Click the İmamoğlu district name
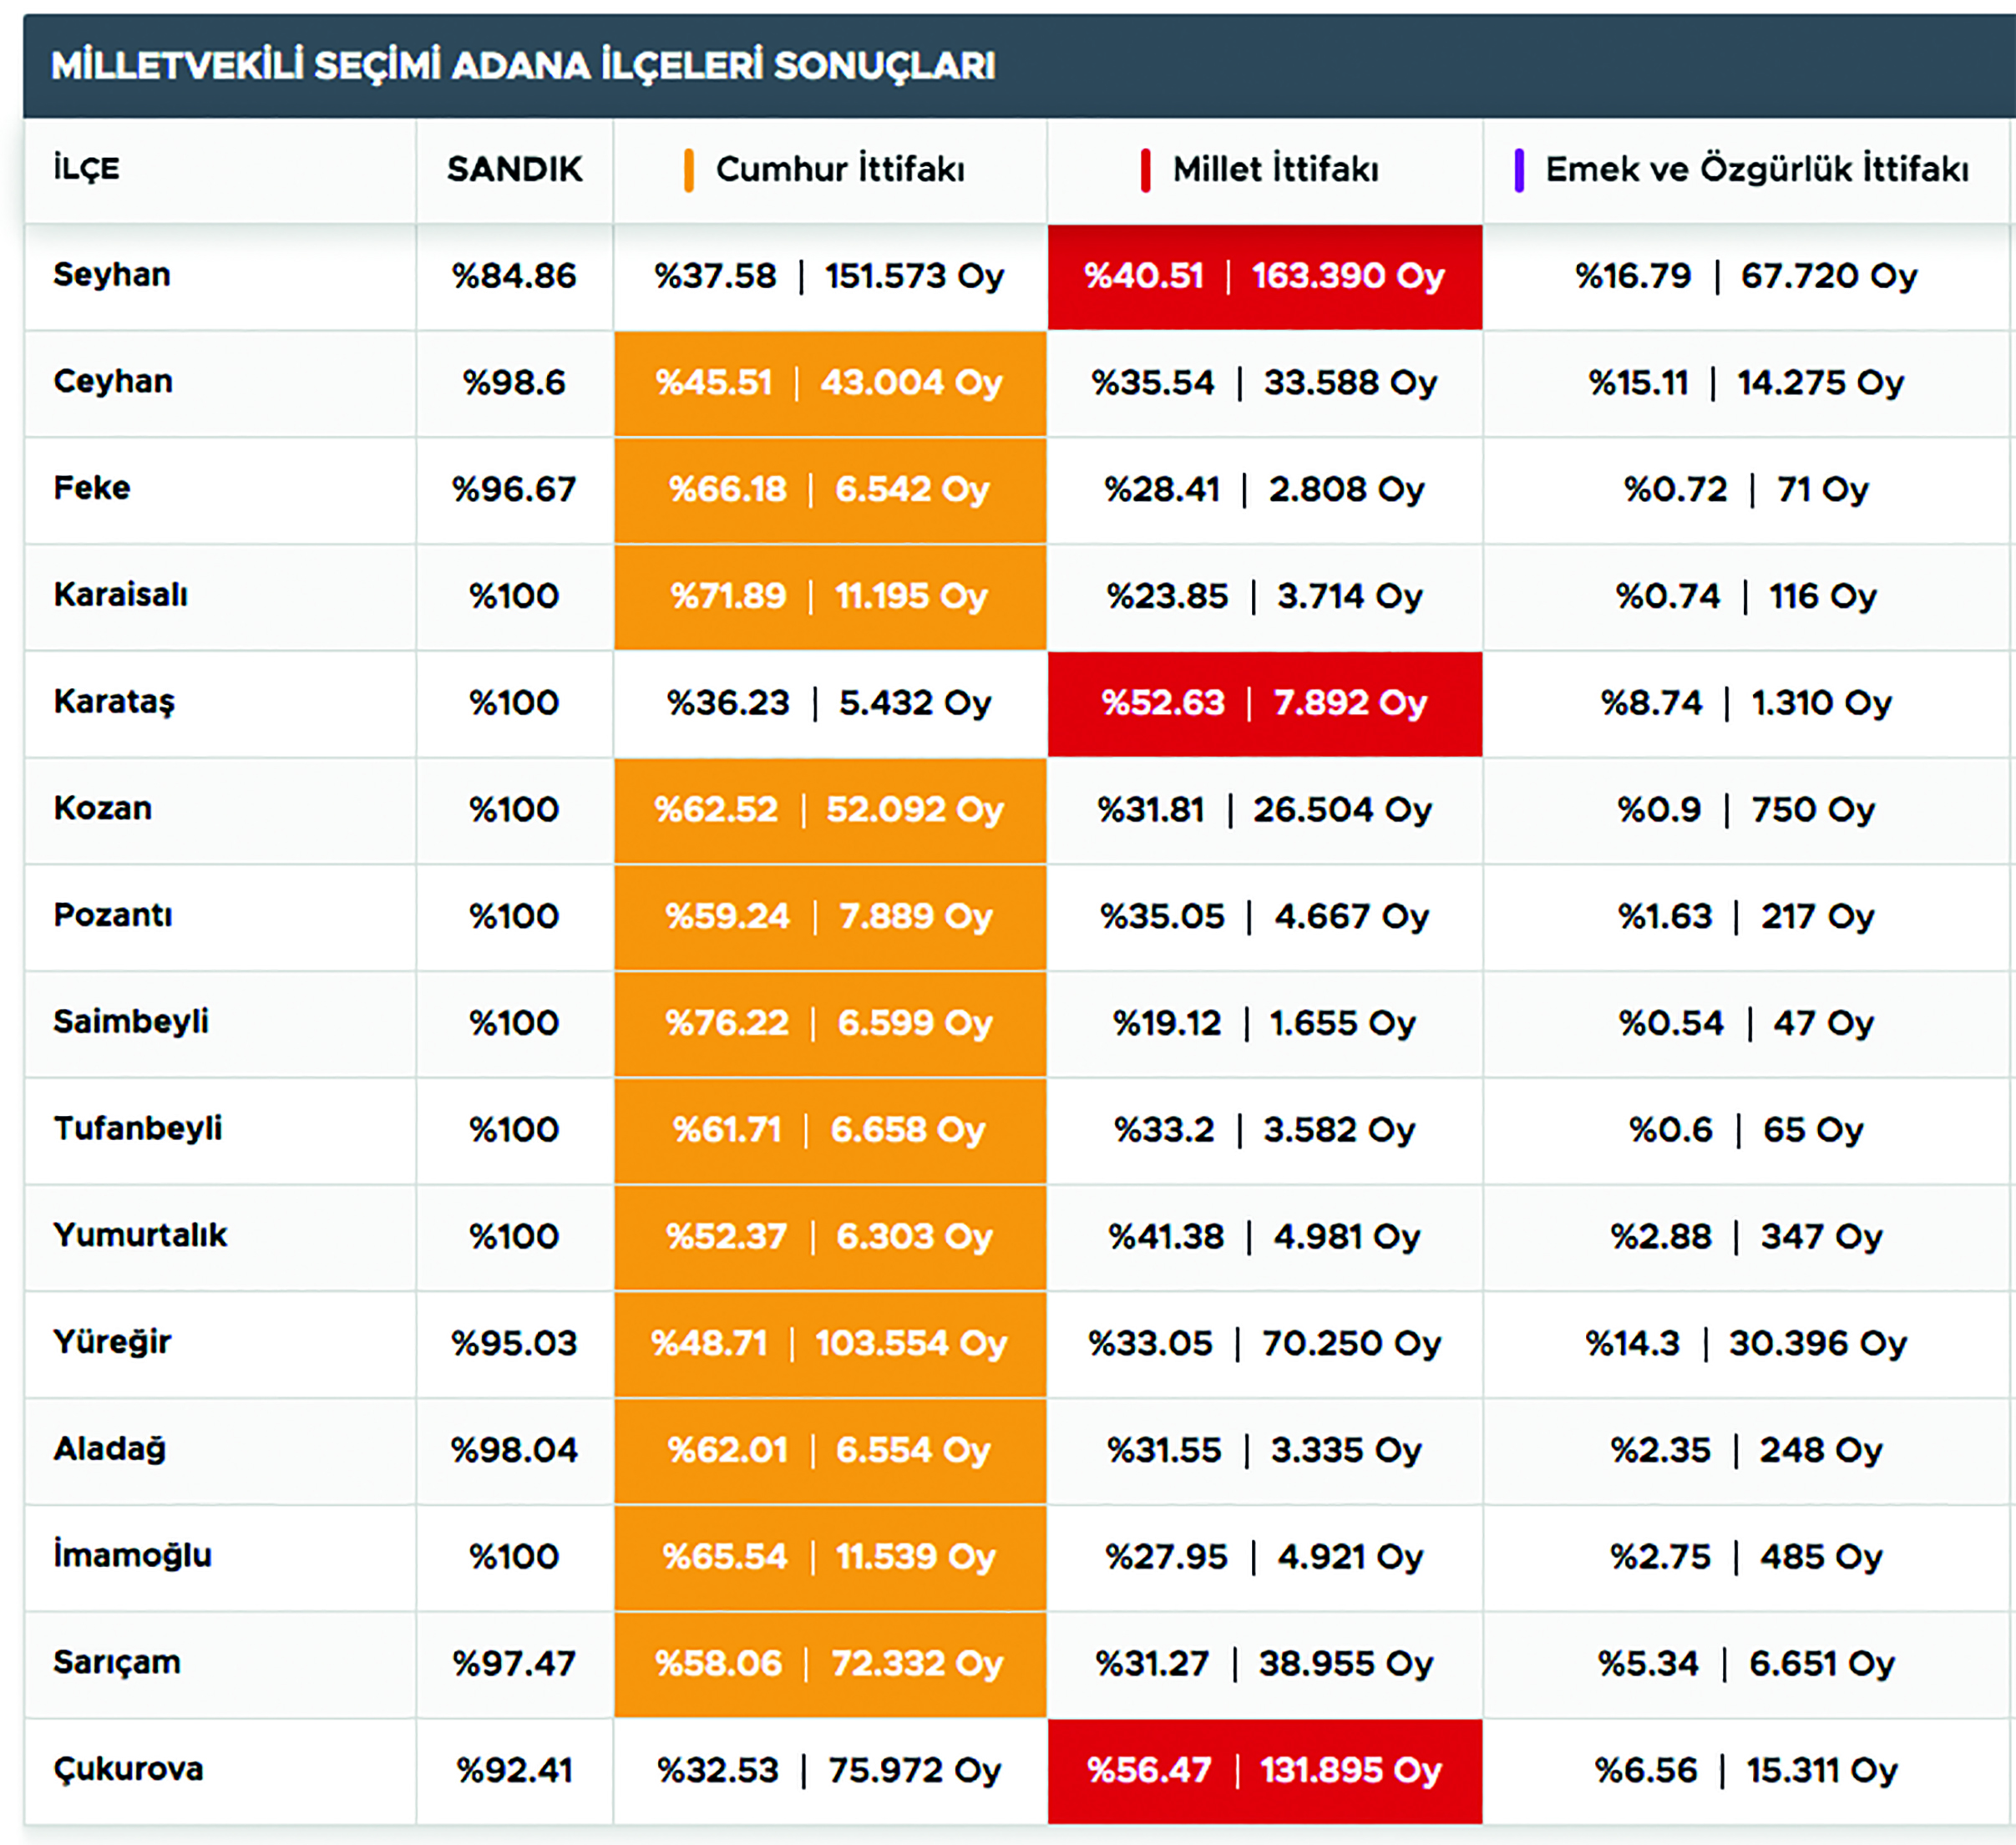 click(132, 1555)
